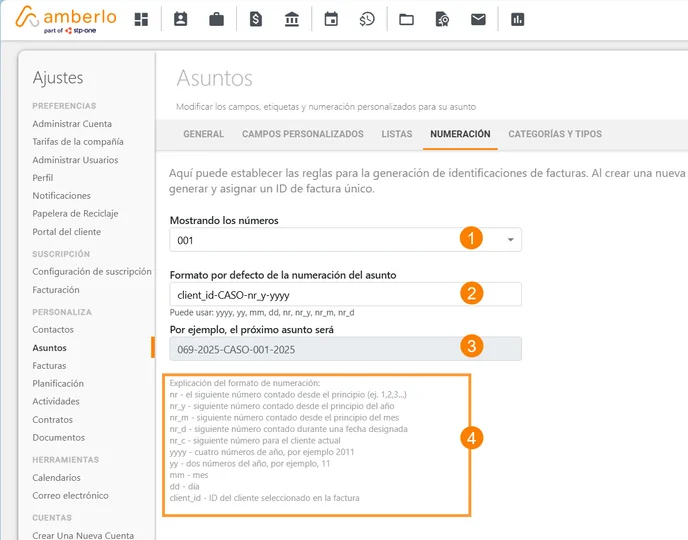
Task: Open Papelera de Reciclaje
Action: [x=75, y=214]
